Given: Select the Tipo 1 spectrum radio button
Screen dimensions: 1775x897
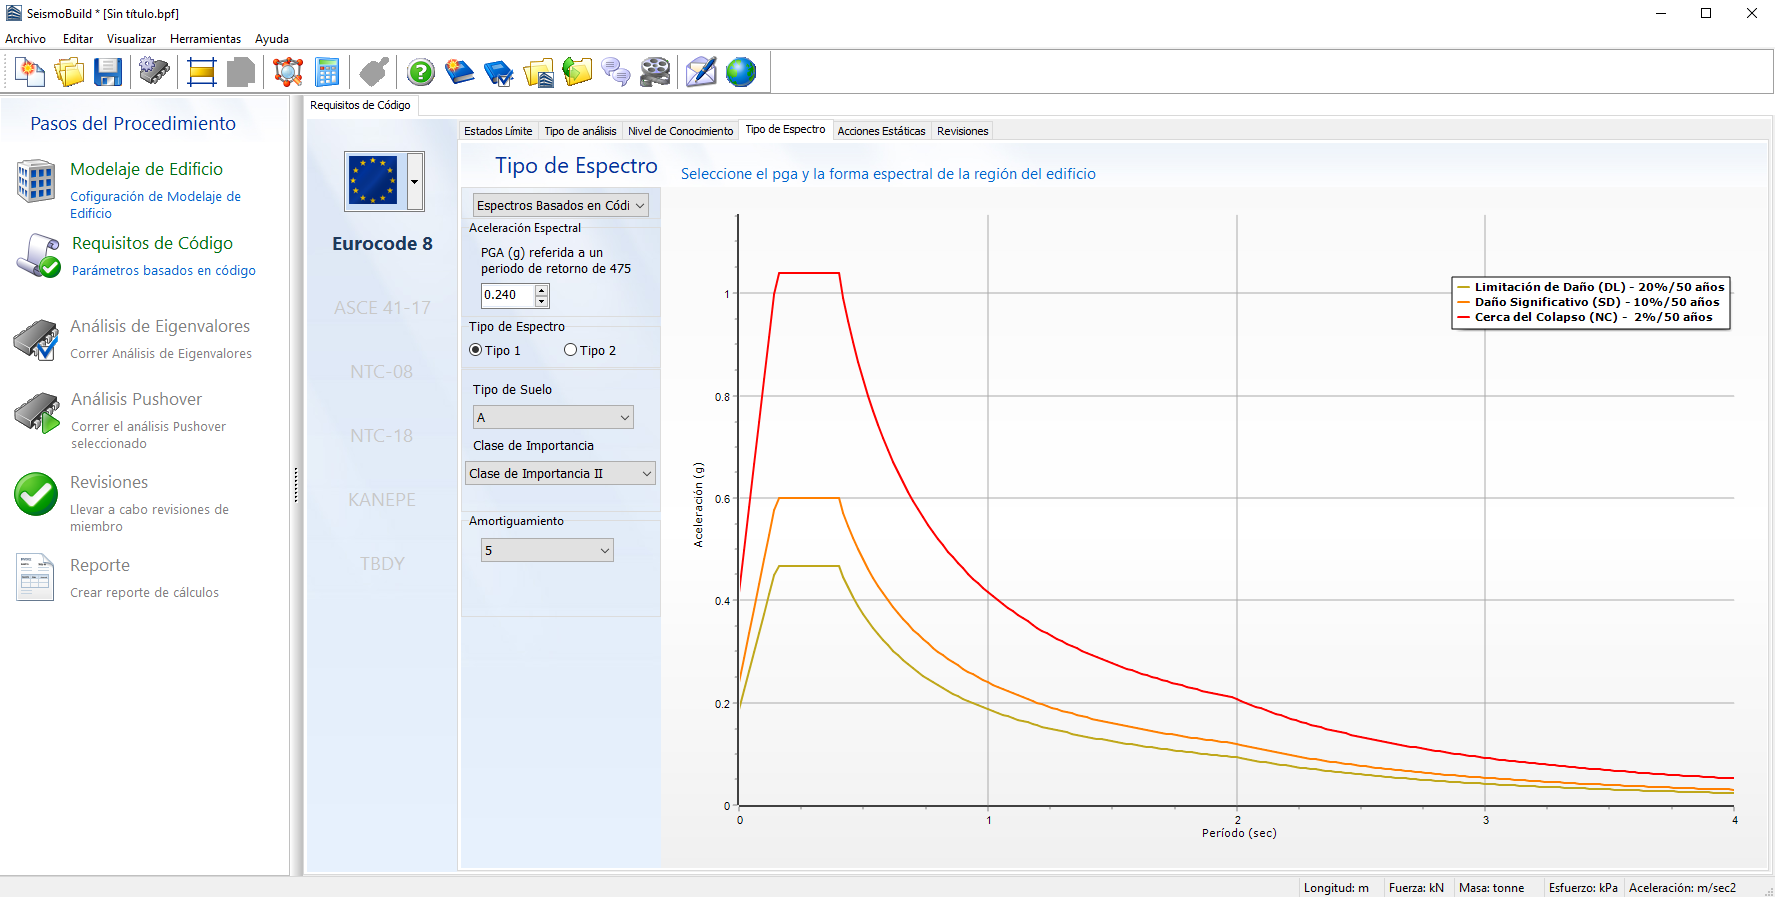Looking at the screenshot, I should click(x=476, y=350).
